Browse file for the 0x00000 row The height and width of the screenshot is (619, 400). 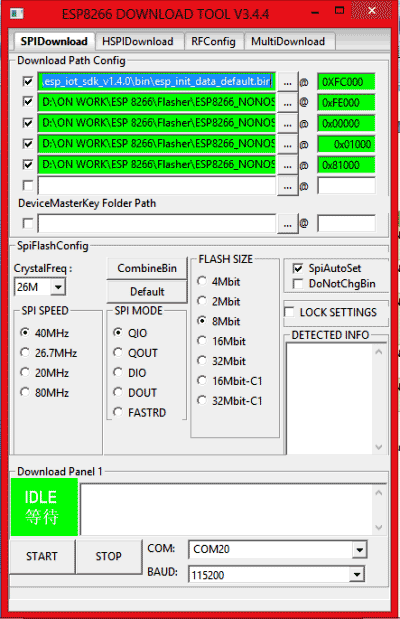pyautogui.click(x=287, y=124)
